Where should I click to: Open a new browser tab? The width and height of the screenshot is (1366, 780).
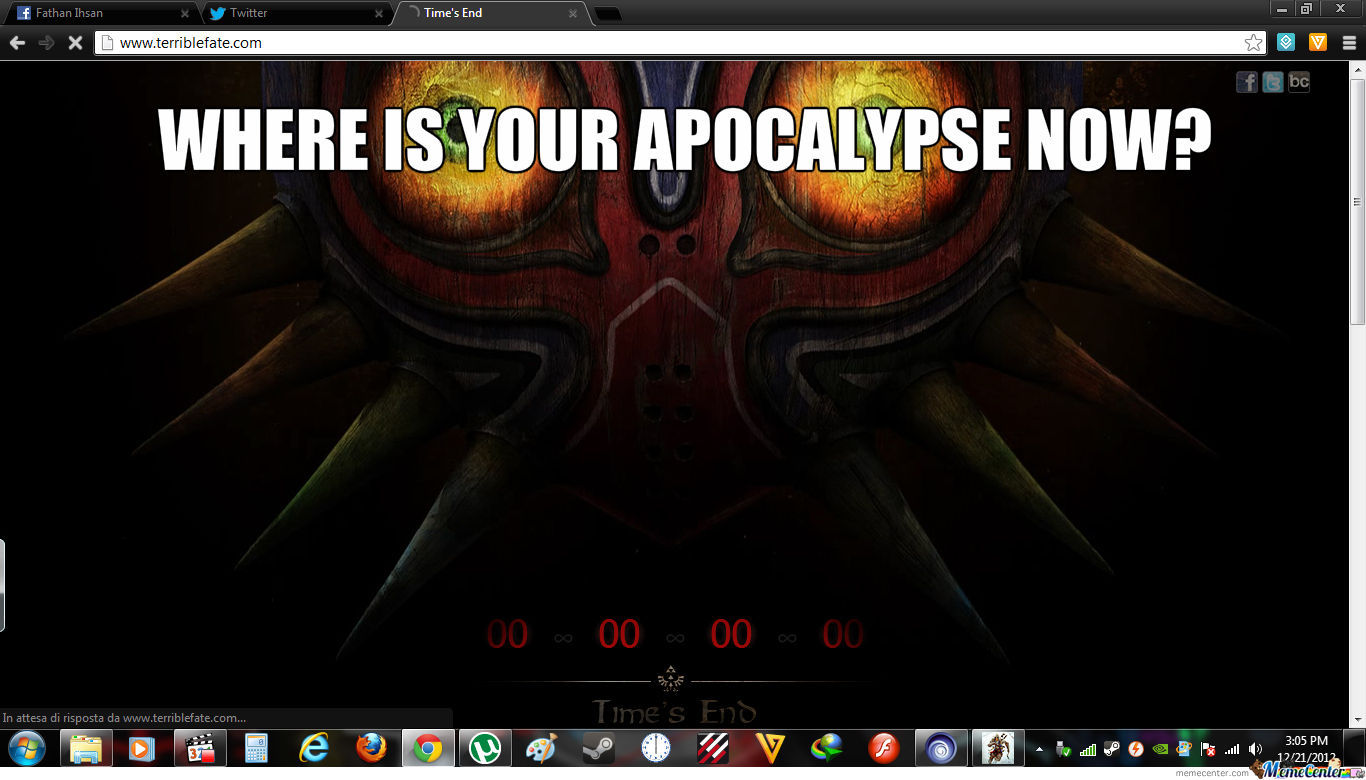(x=607, y=14)
